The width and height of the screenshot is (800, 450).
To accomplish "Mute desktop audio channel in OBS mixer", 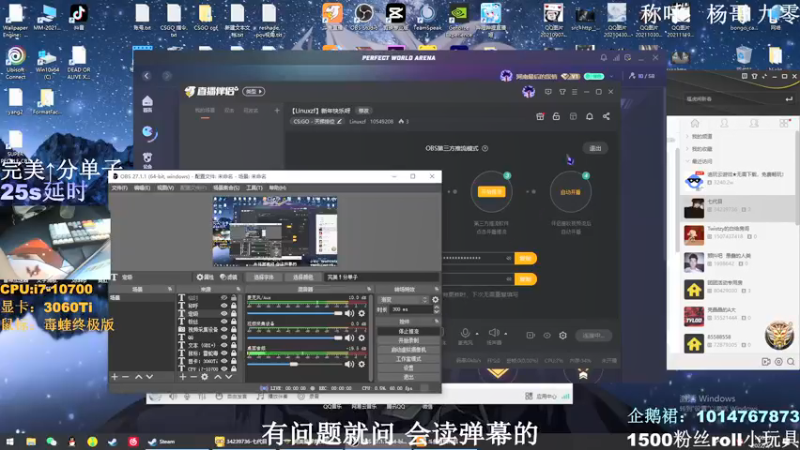I will (x=349, y=364).
